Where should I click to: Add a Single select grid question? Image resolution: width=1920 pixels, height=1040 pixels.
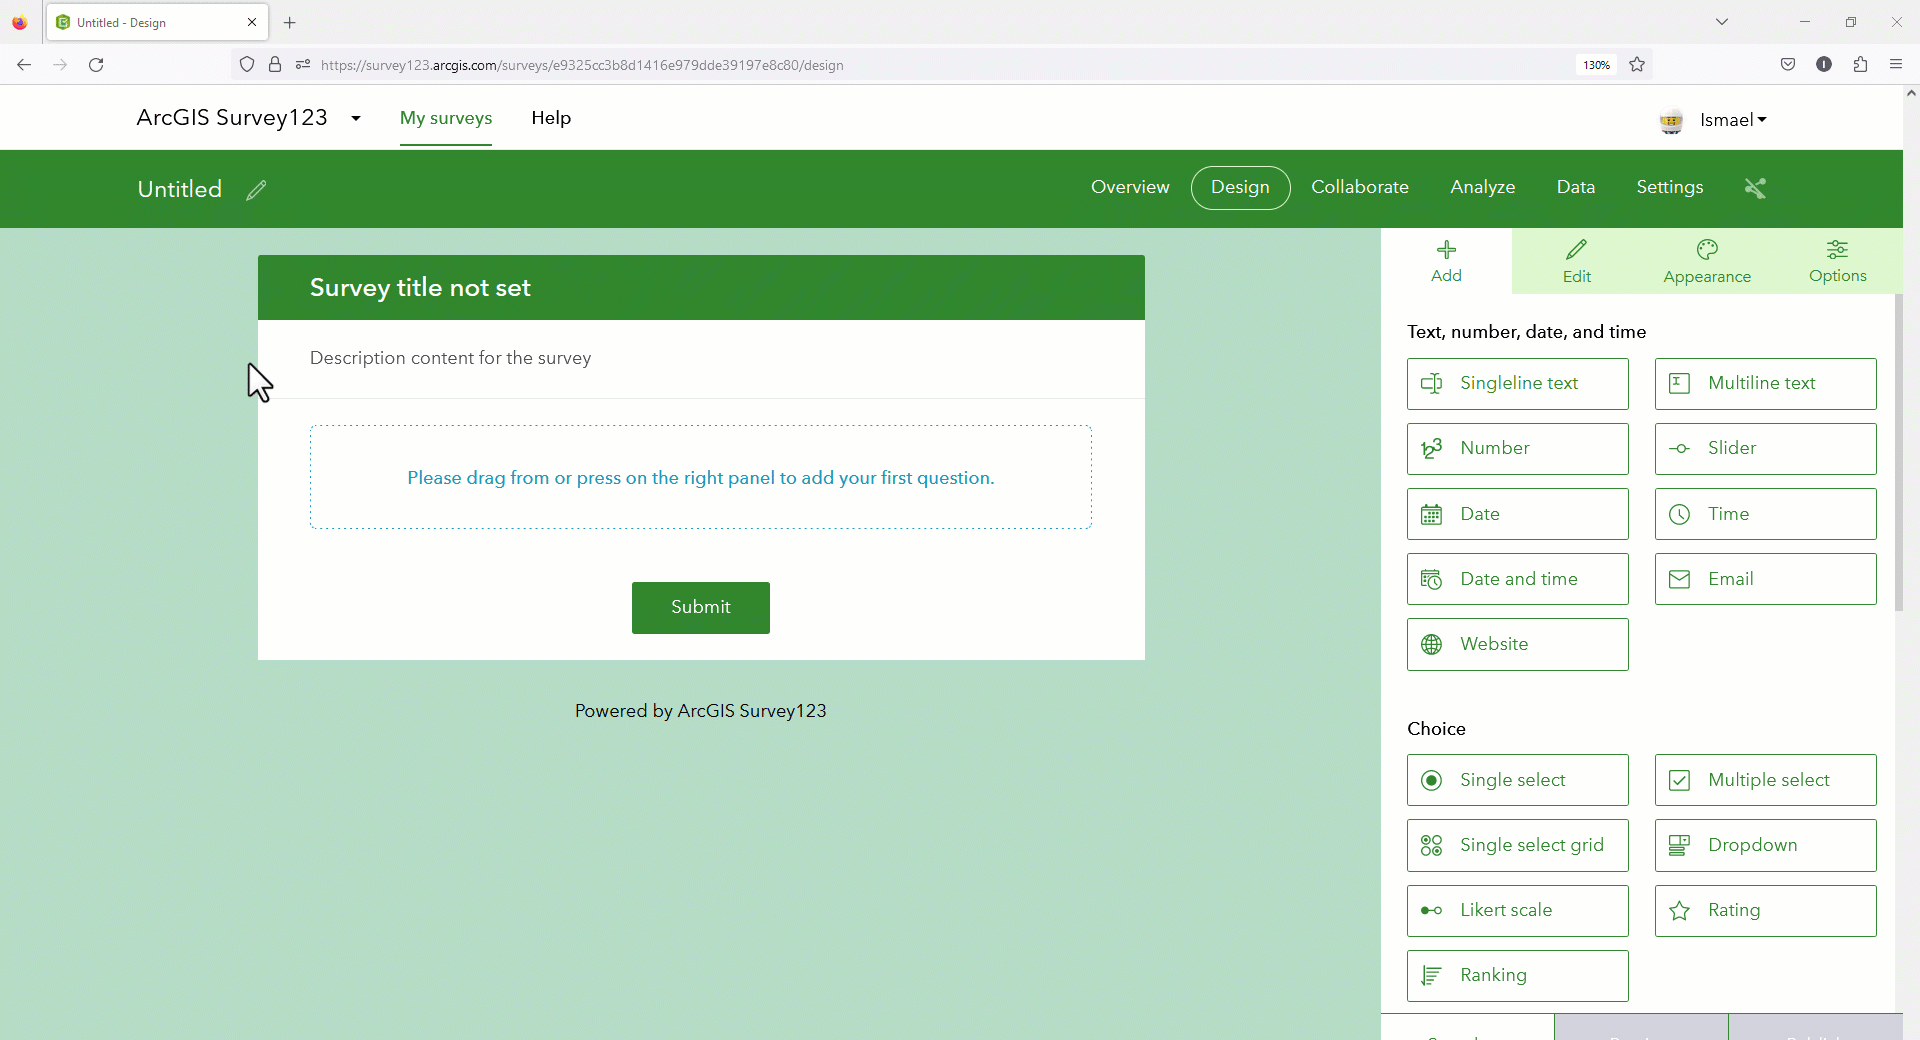[1517, 845]
